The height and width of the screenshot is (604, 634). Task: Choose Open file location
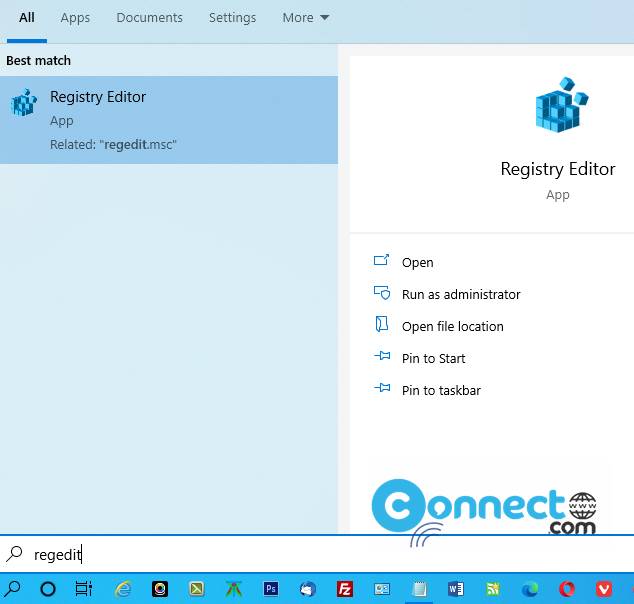click(x=452, y=326)
